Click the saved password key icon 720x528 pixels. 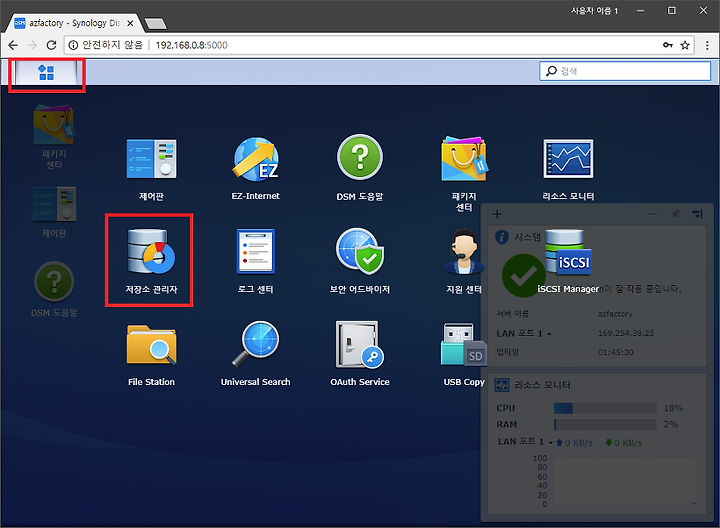point(668,45)
